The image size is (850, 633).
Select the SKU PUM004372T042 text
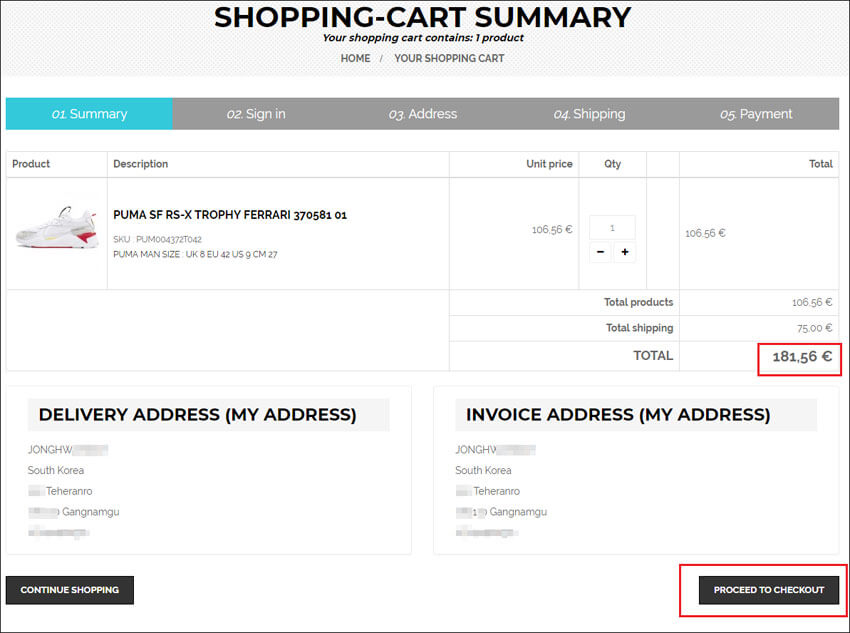pyautogui.click(x=157, y=239)
